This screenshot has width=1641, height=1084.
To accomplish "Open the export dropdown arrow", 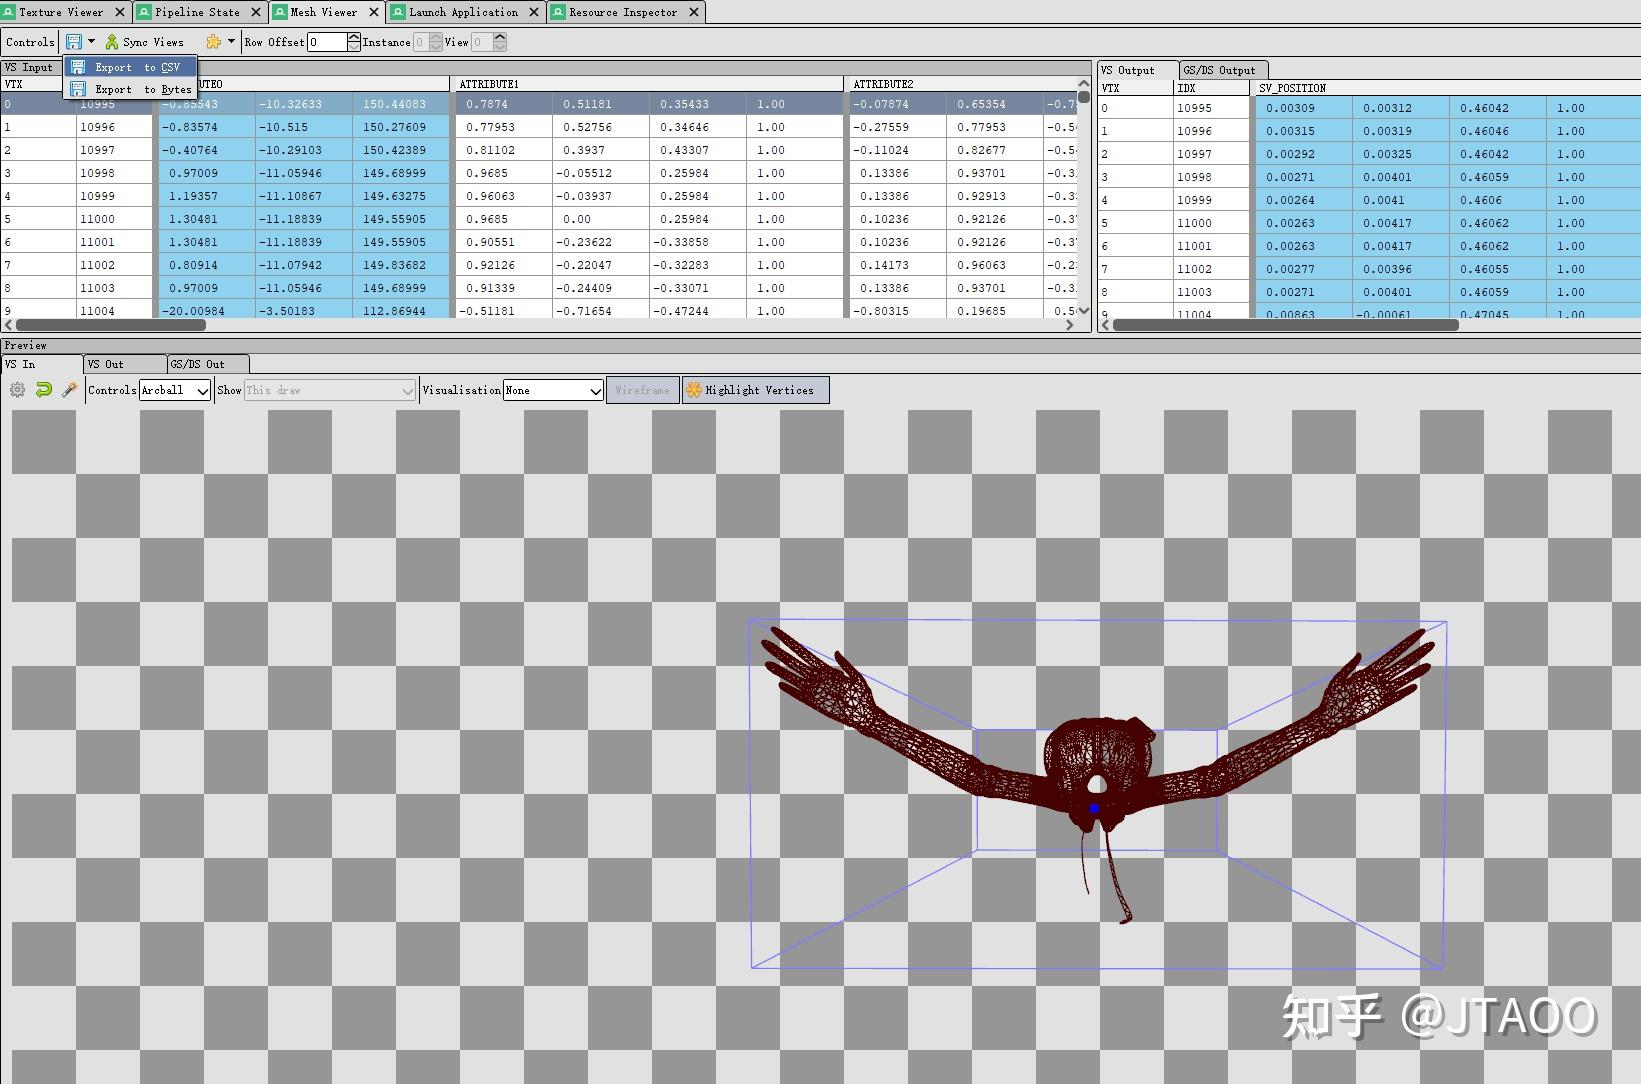I will (x=91, y=42).
